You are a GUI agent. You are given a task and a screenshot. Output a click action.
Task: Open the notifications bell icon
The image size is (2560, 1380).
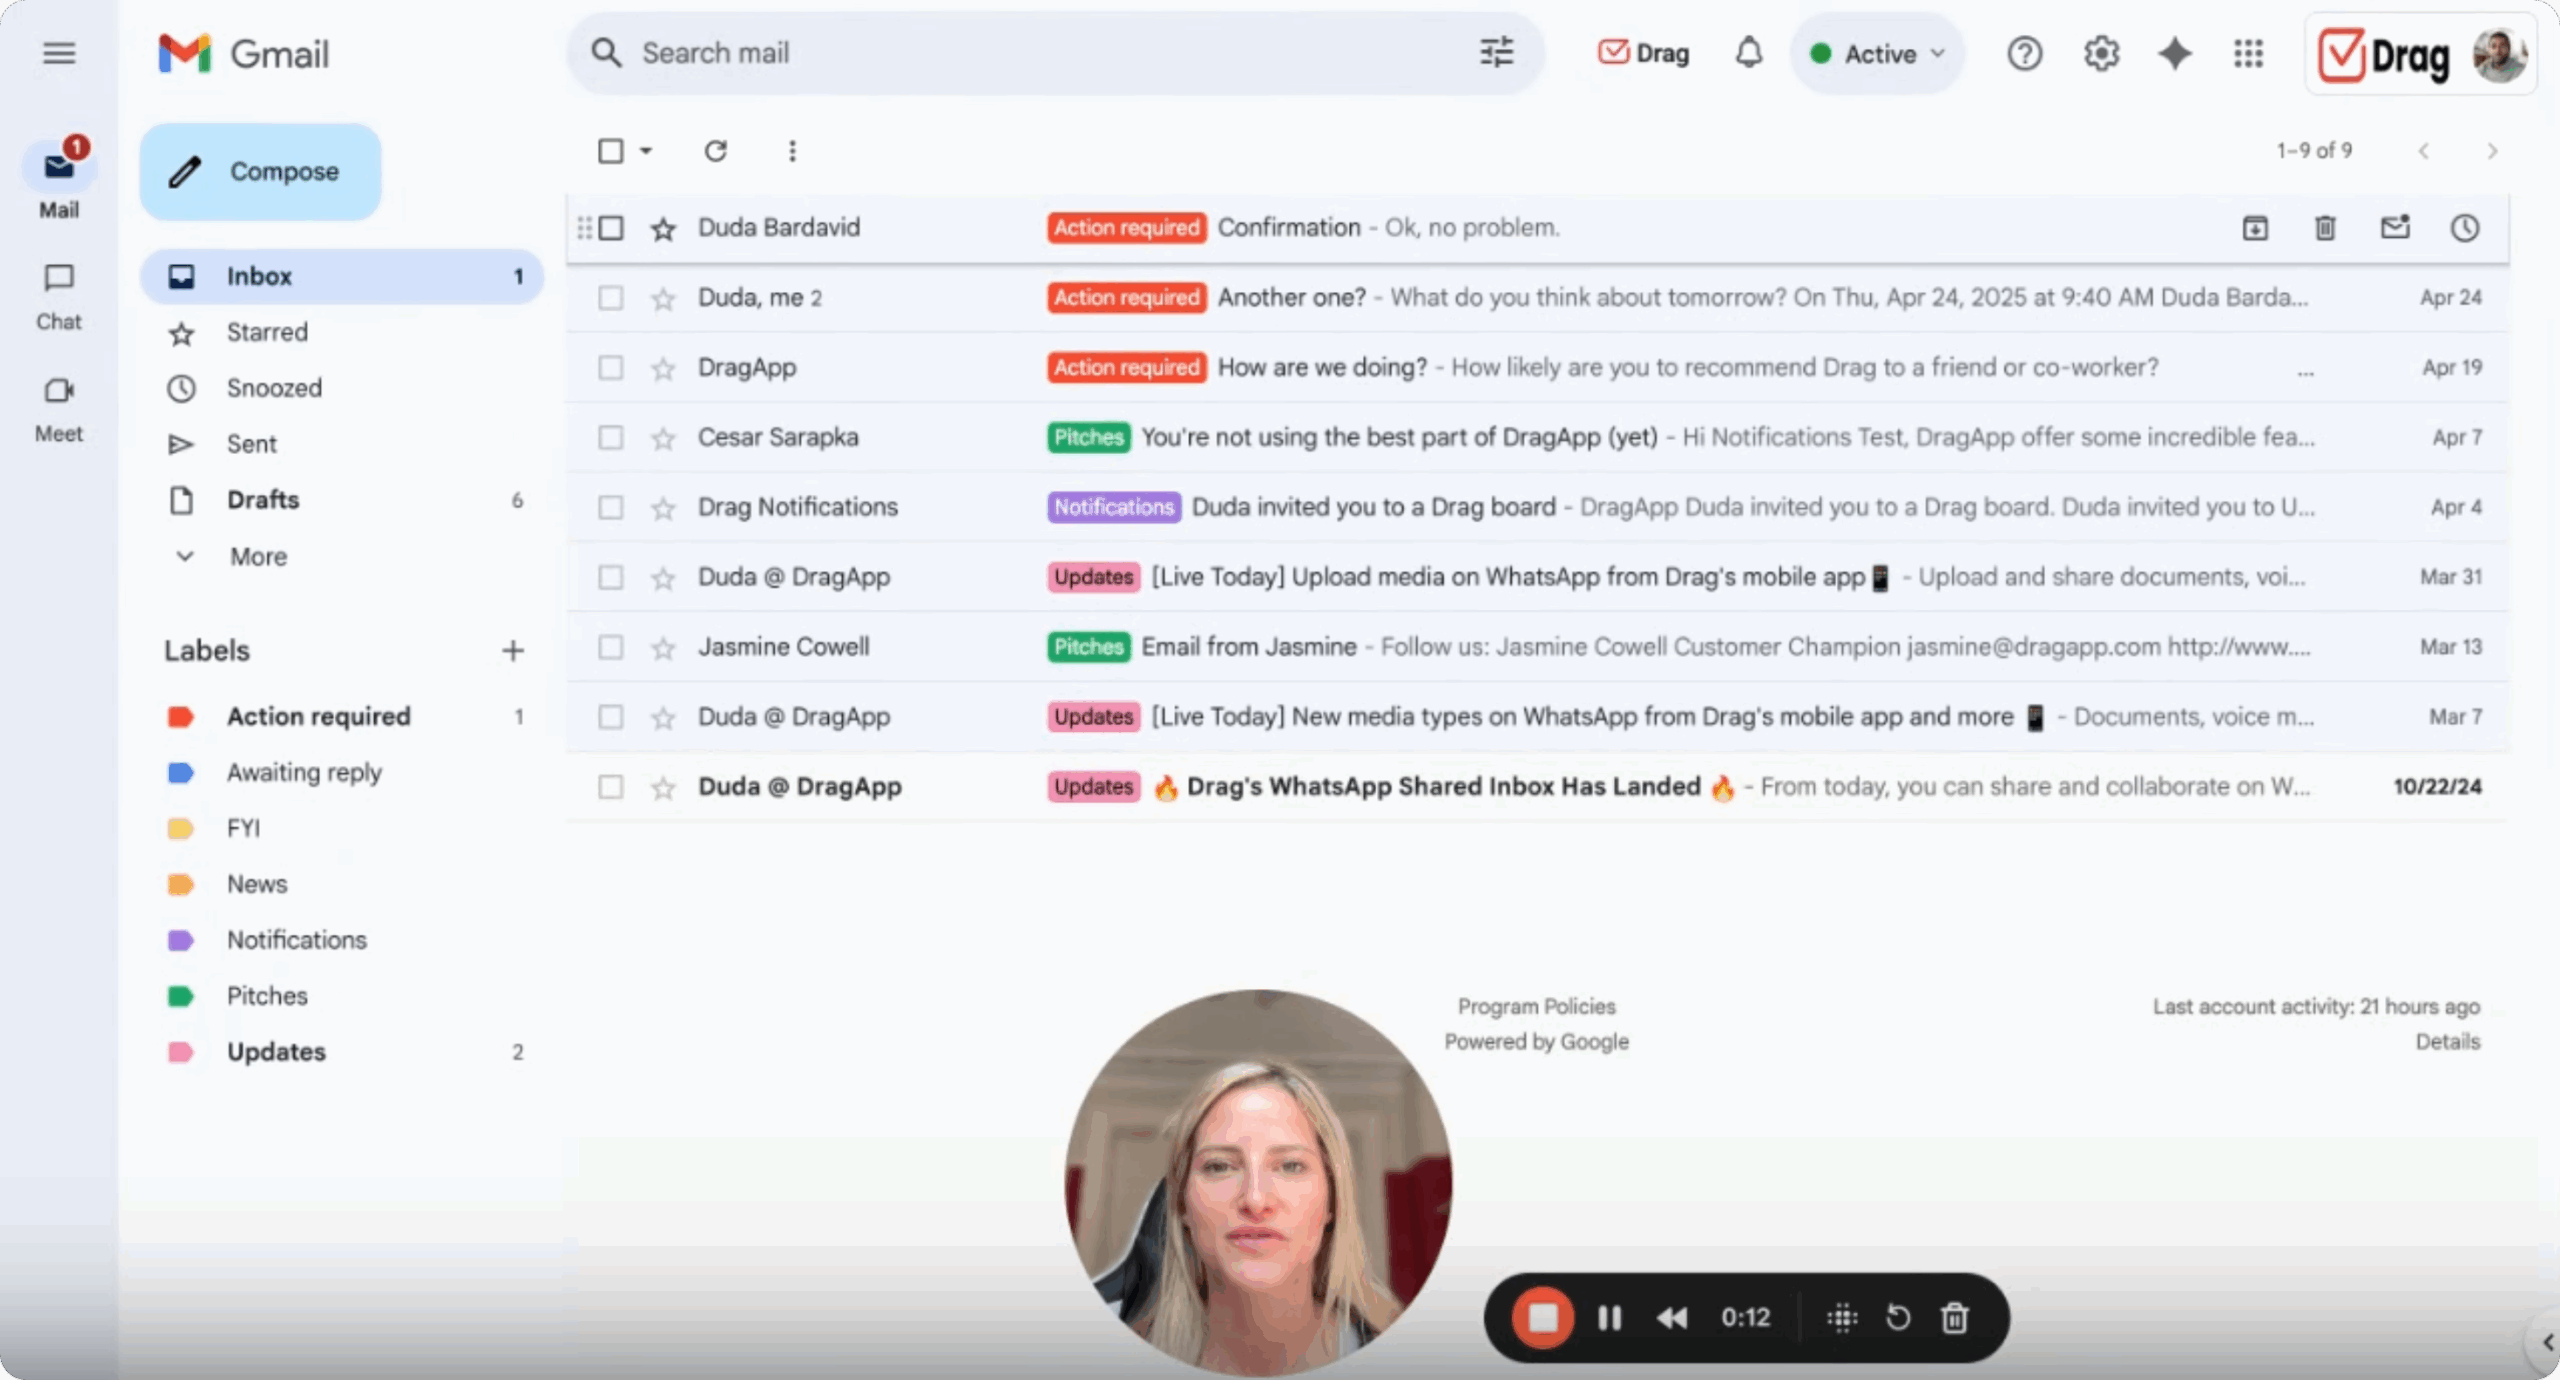coord(1748,53)
